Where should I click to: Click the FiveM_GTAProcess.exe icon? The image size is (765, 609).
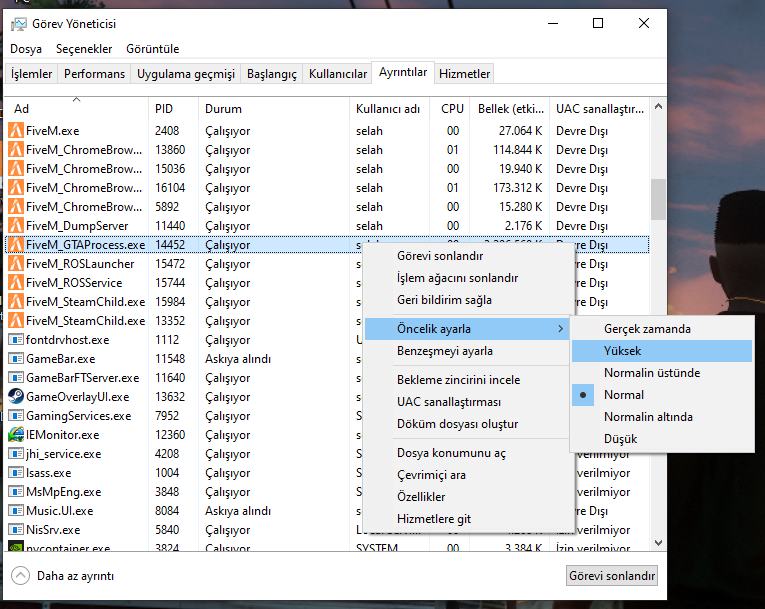click(x=16, y=244)
